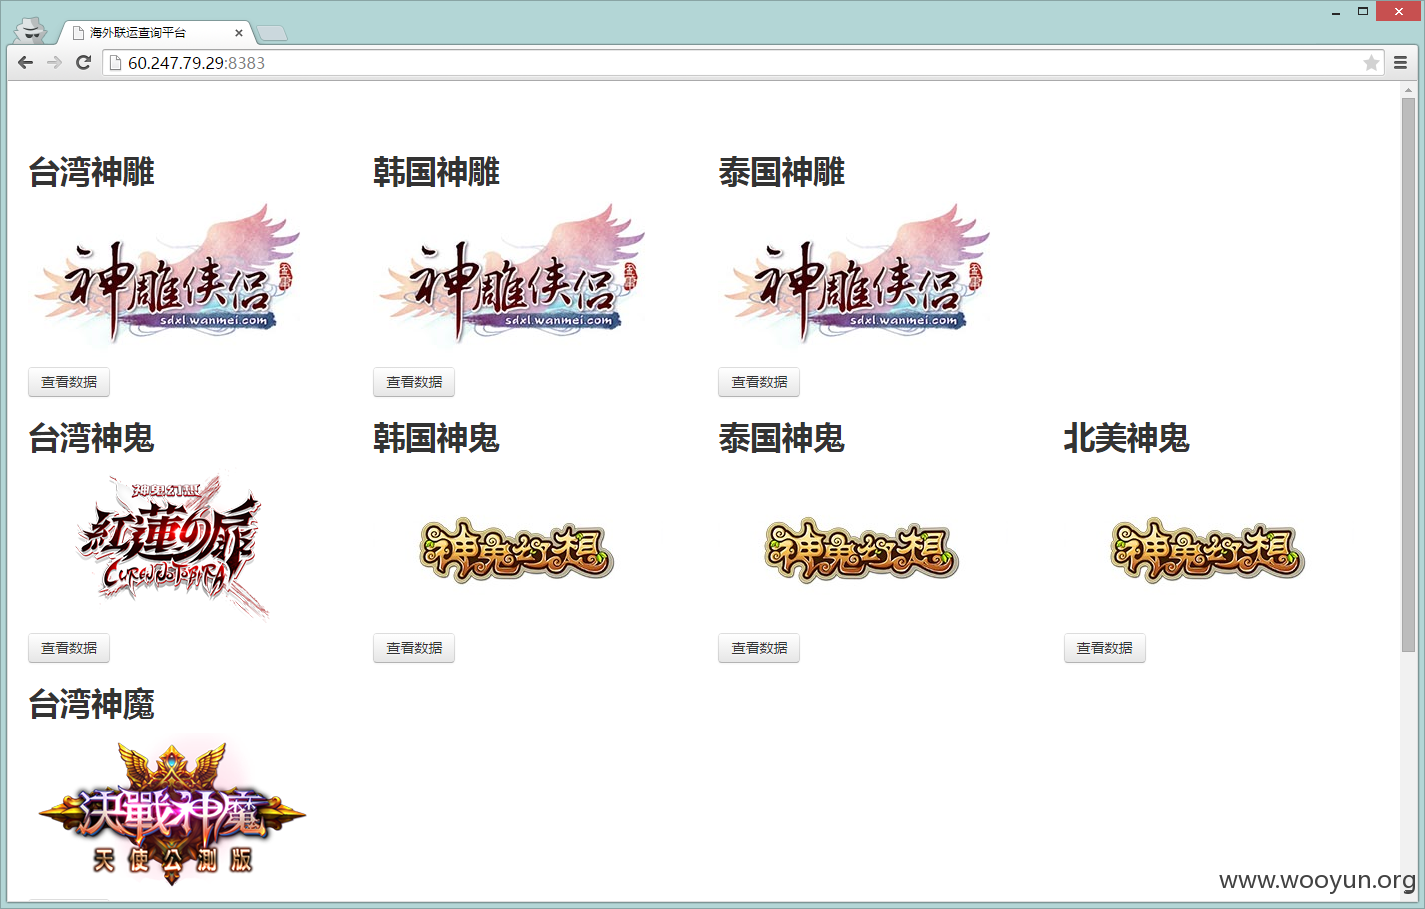Go forward to the next page

click(55, 62)
